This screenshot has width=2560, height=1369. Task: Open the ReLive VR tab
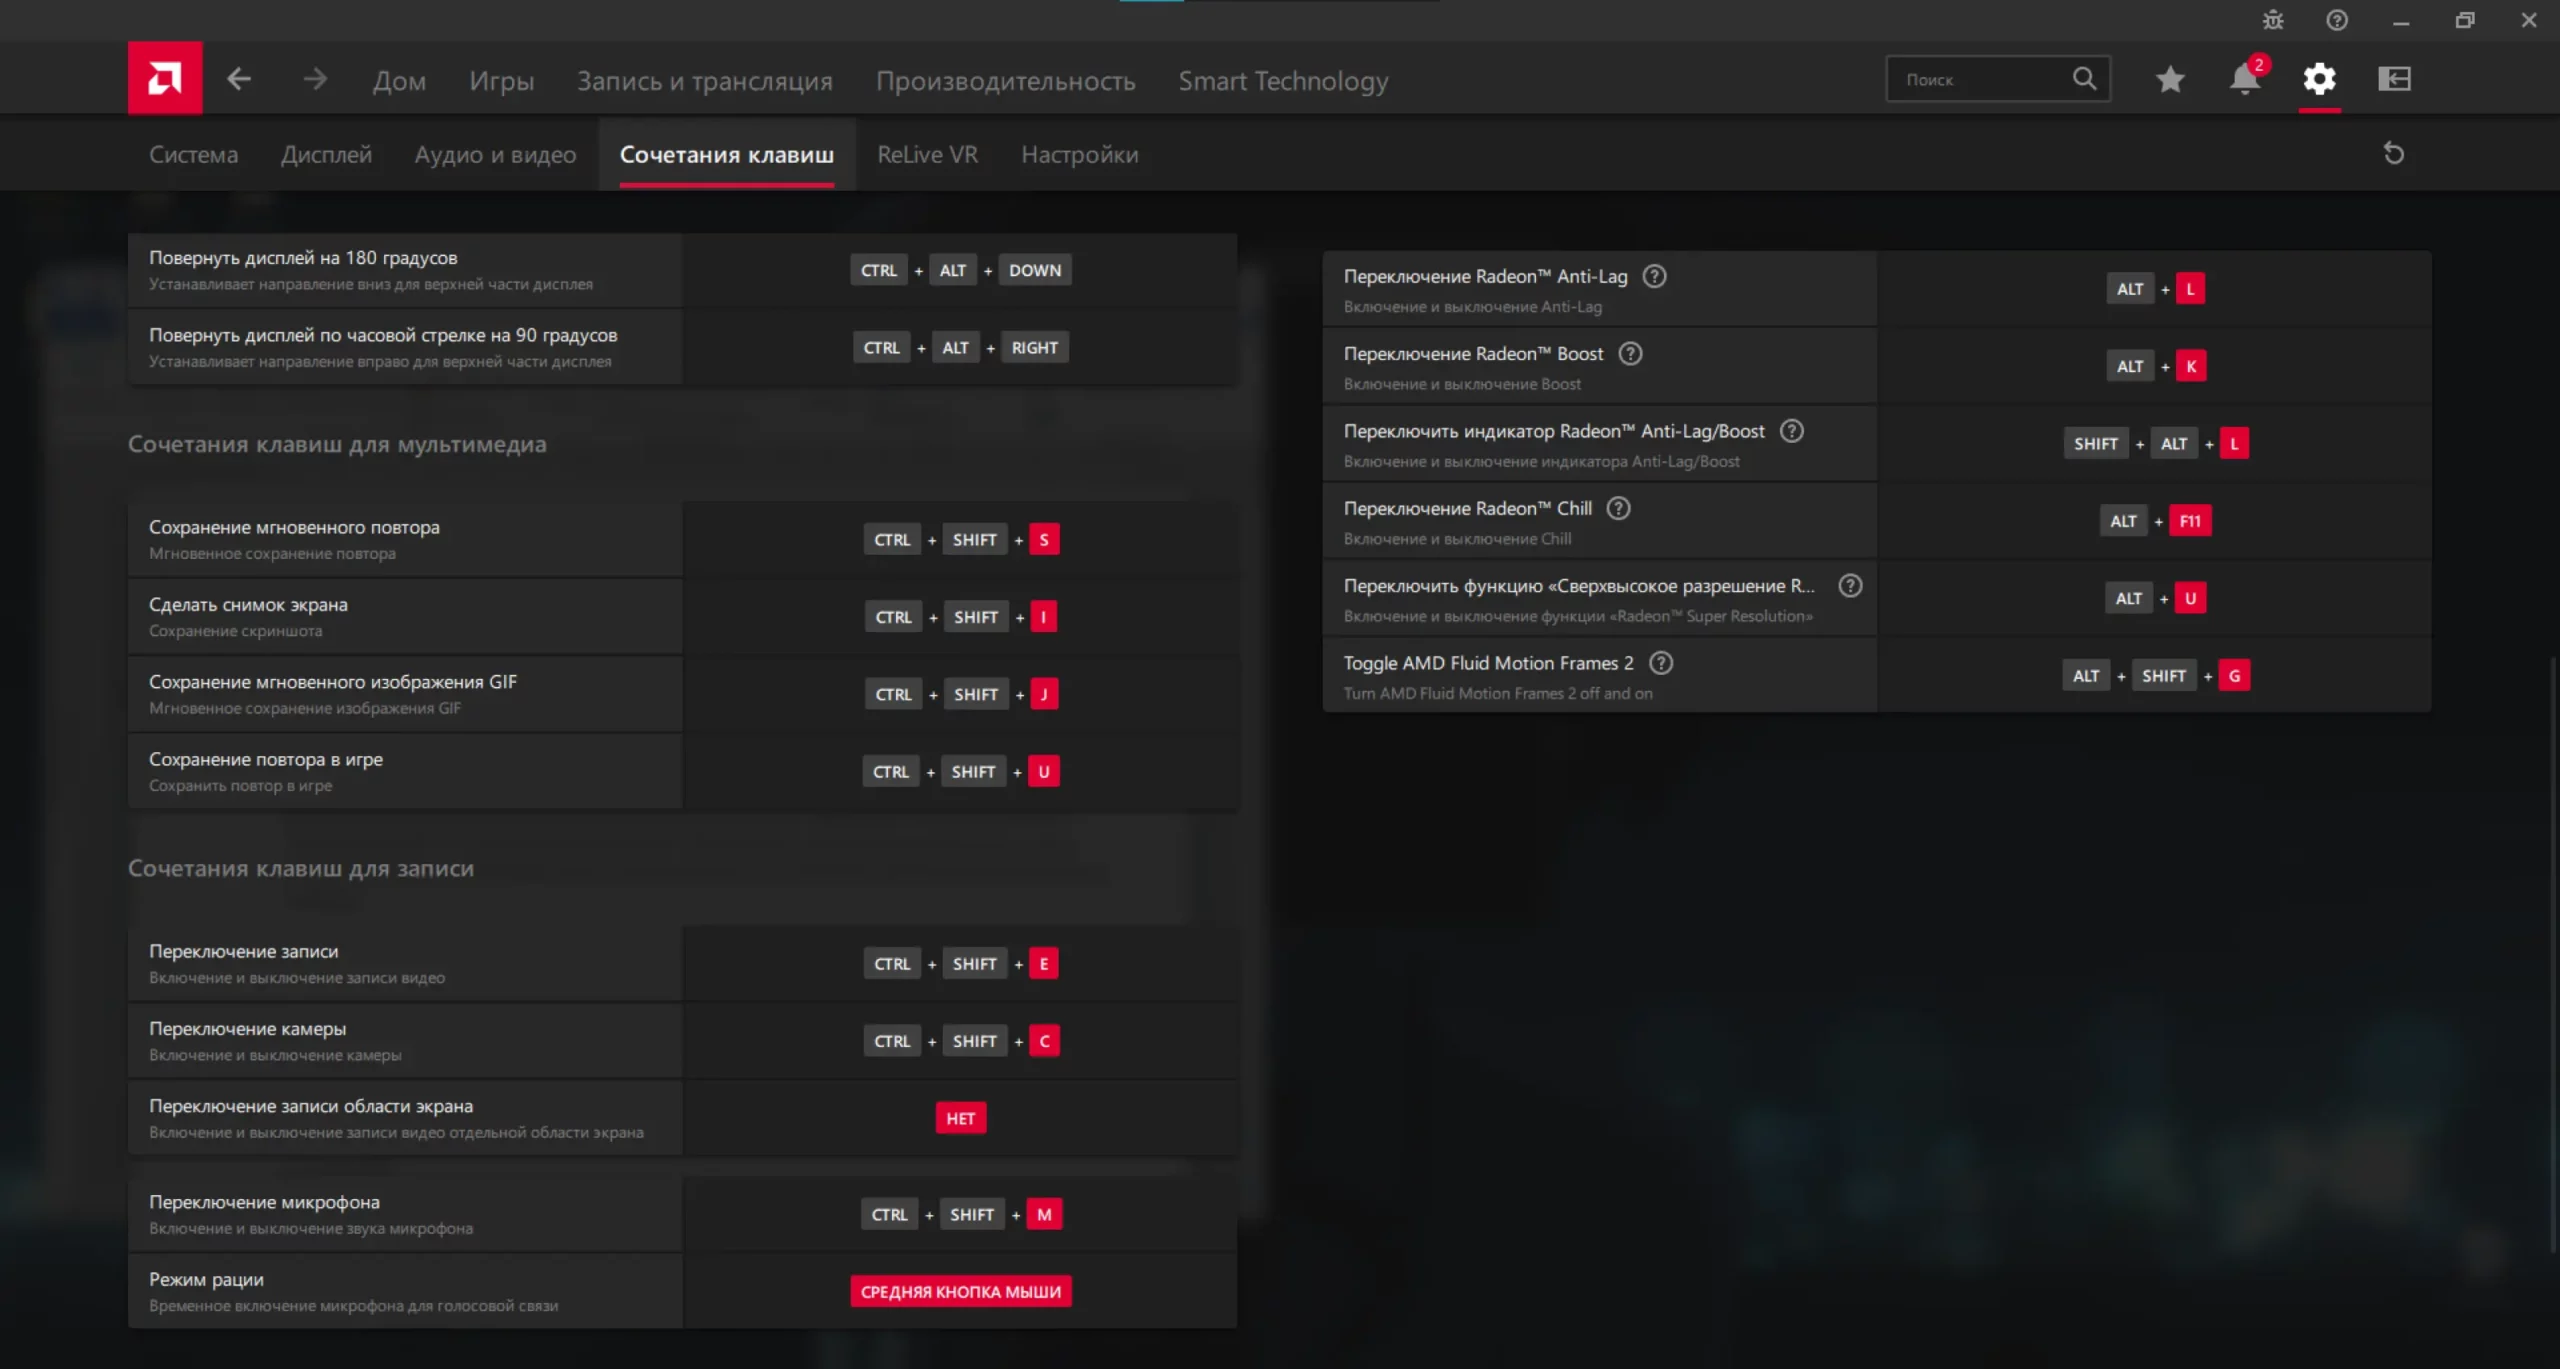(927, 155)
